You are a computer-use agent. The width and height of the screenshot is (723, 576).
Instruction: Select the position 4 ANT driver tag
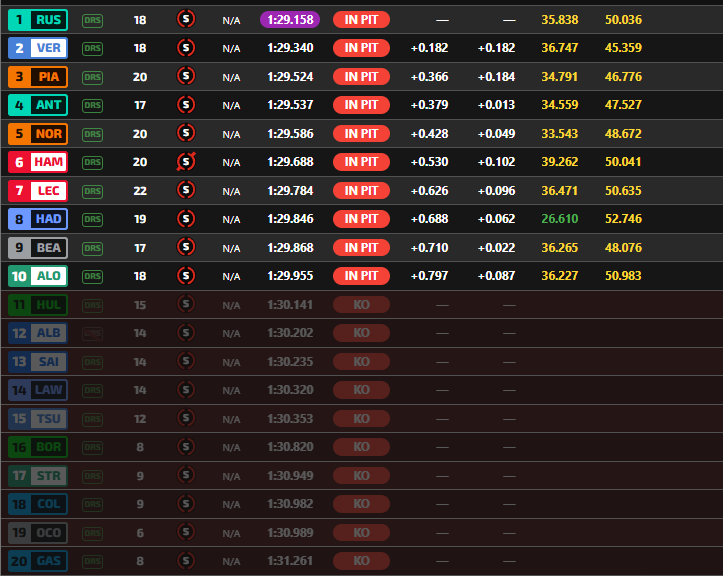(37, 105)
